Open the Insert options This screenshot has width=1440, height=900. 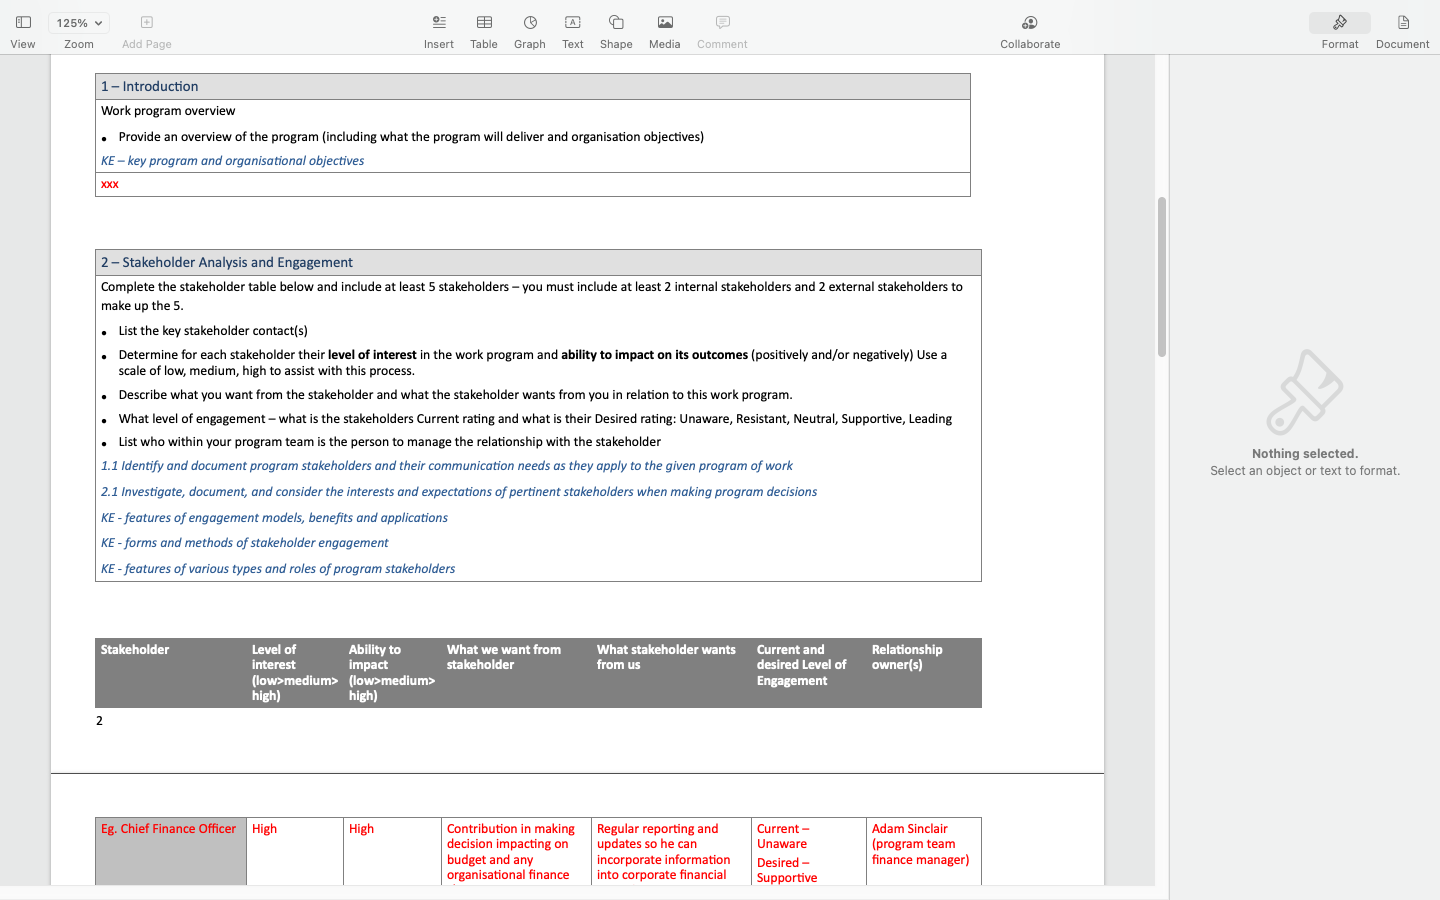(x=438, y=30)
